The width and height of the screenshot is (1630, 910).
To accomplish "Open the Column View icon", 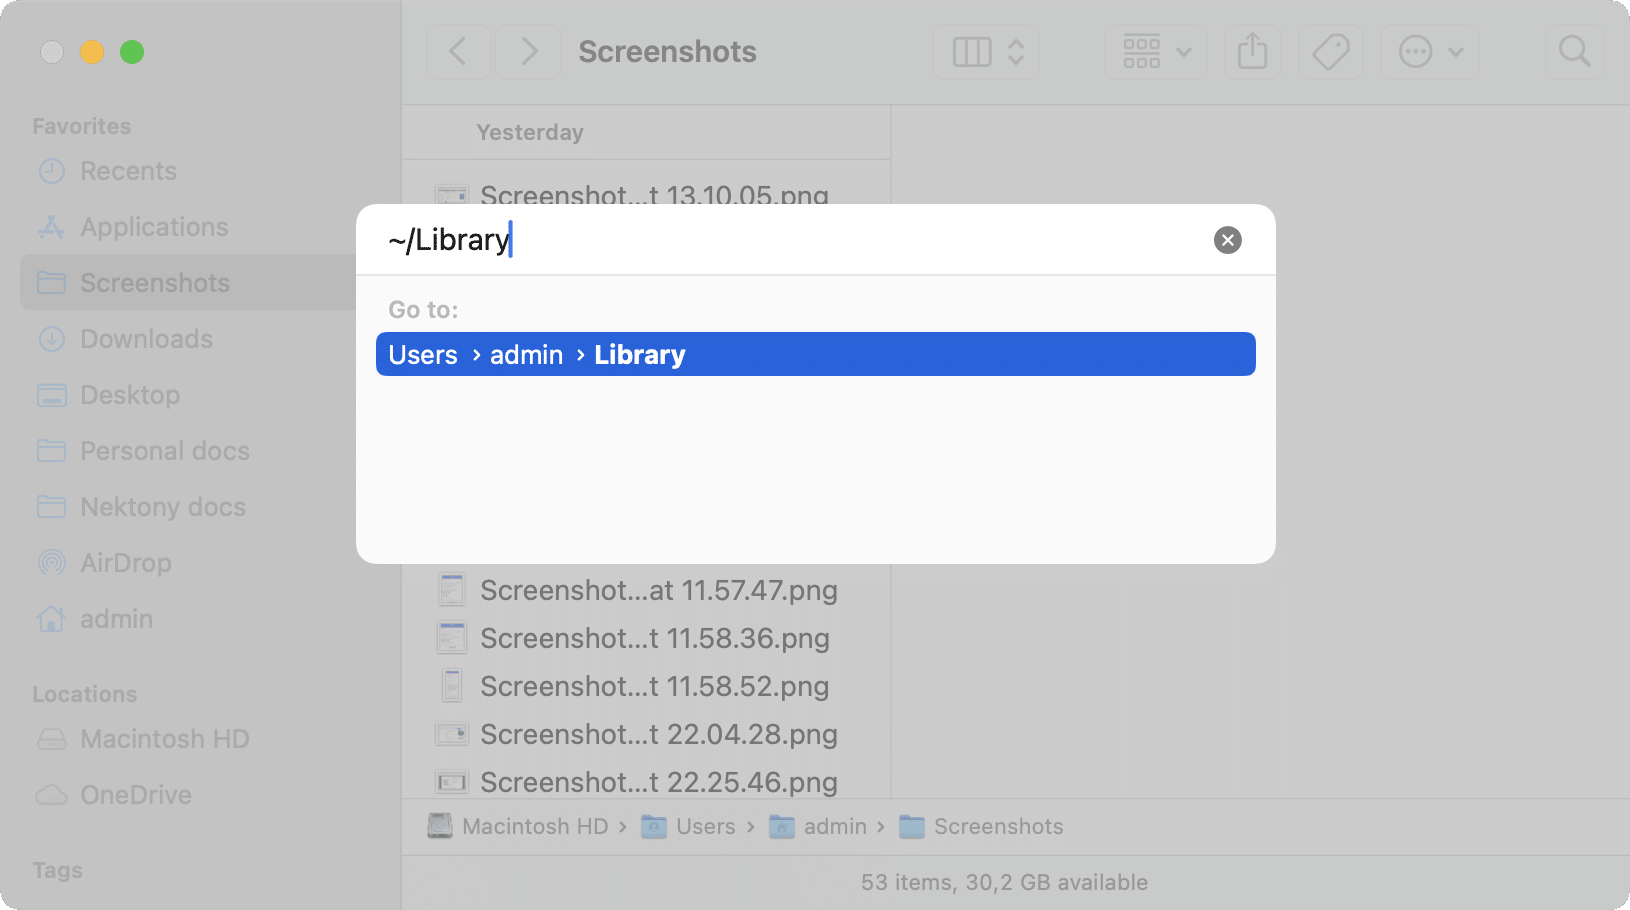I will point(971,51).
